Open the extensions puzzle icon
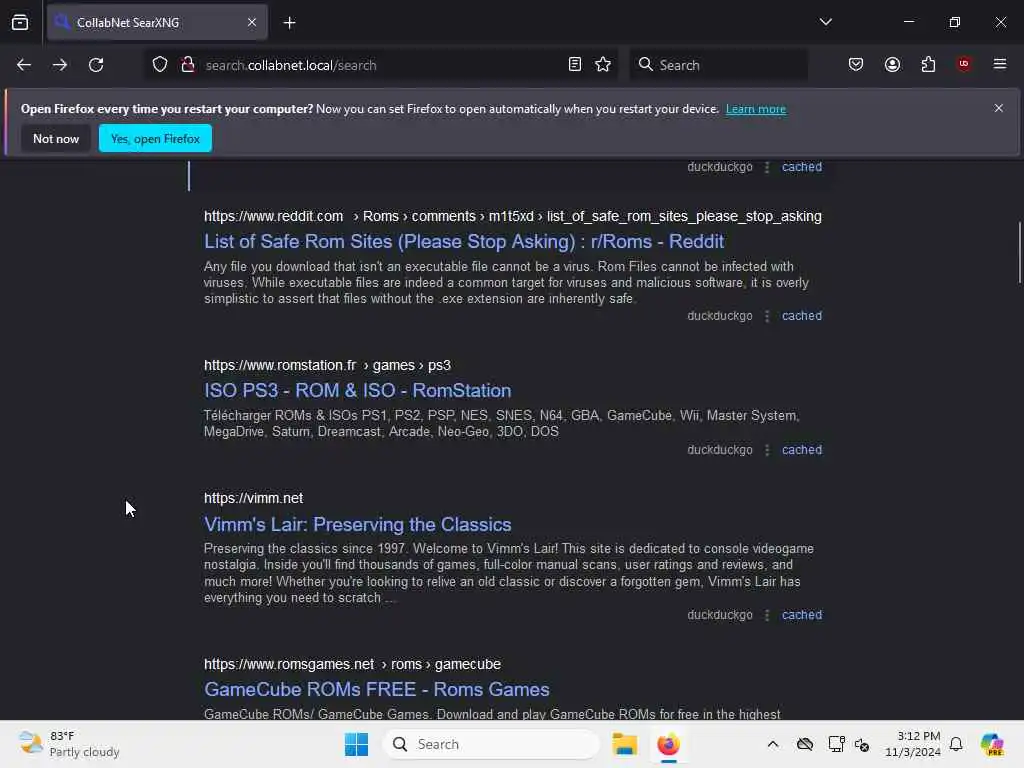The width and height of the screenshot is (1024, 768). [x=928, y=65]
